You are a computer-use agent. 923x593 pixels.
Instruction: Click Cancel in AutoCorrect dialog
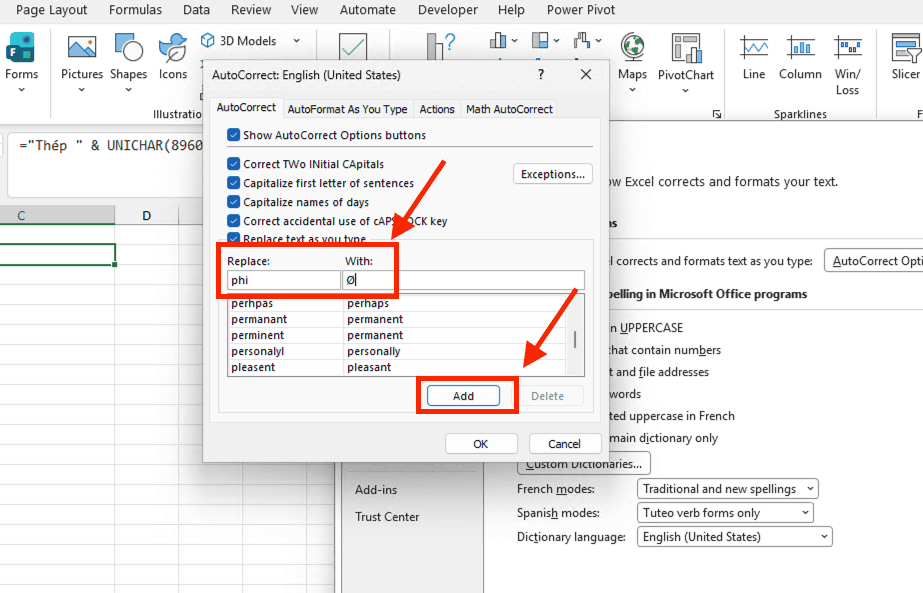coord(565,444)
